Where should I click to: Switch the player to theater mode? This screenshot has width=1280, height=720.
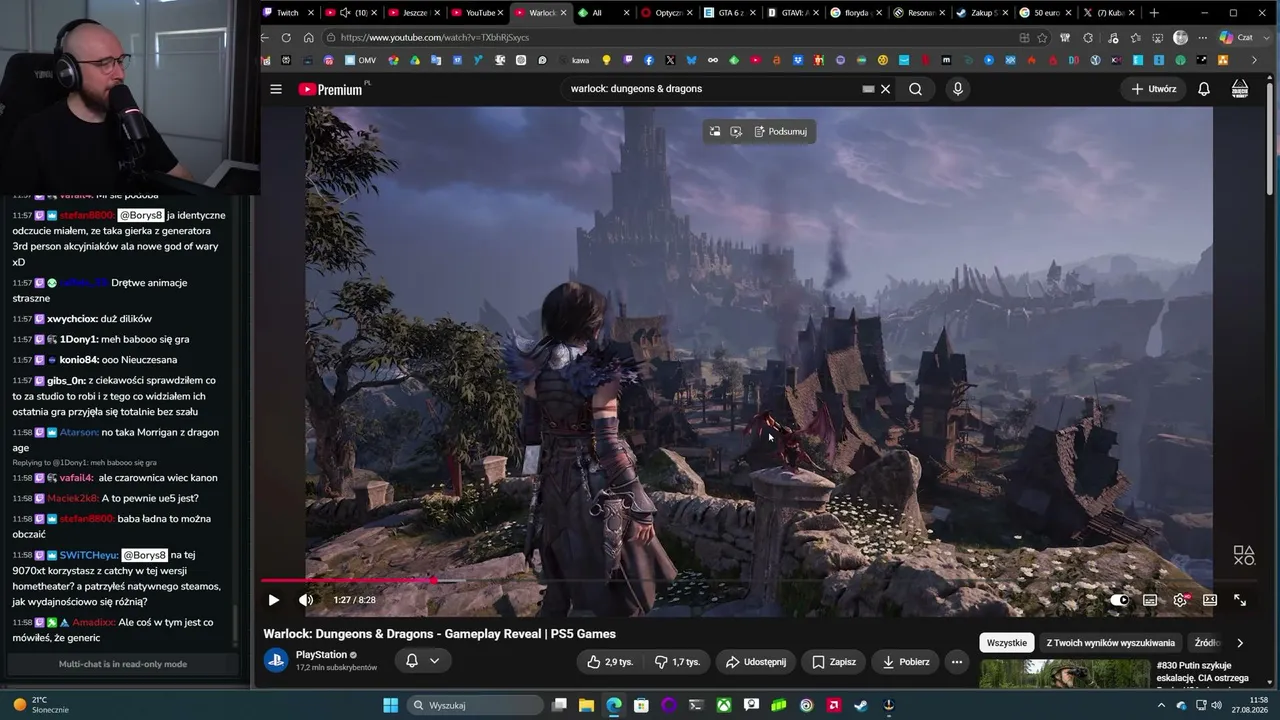[x=1210, y=600]
